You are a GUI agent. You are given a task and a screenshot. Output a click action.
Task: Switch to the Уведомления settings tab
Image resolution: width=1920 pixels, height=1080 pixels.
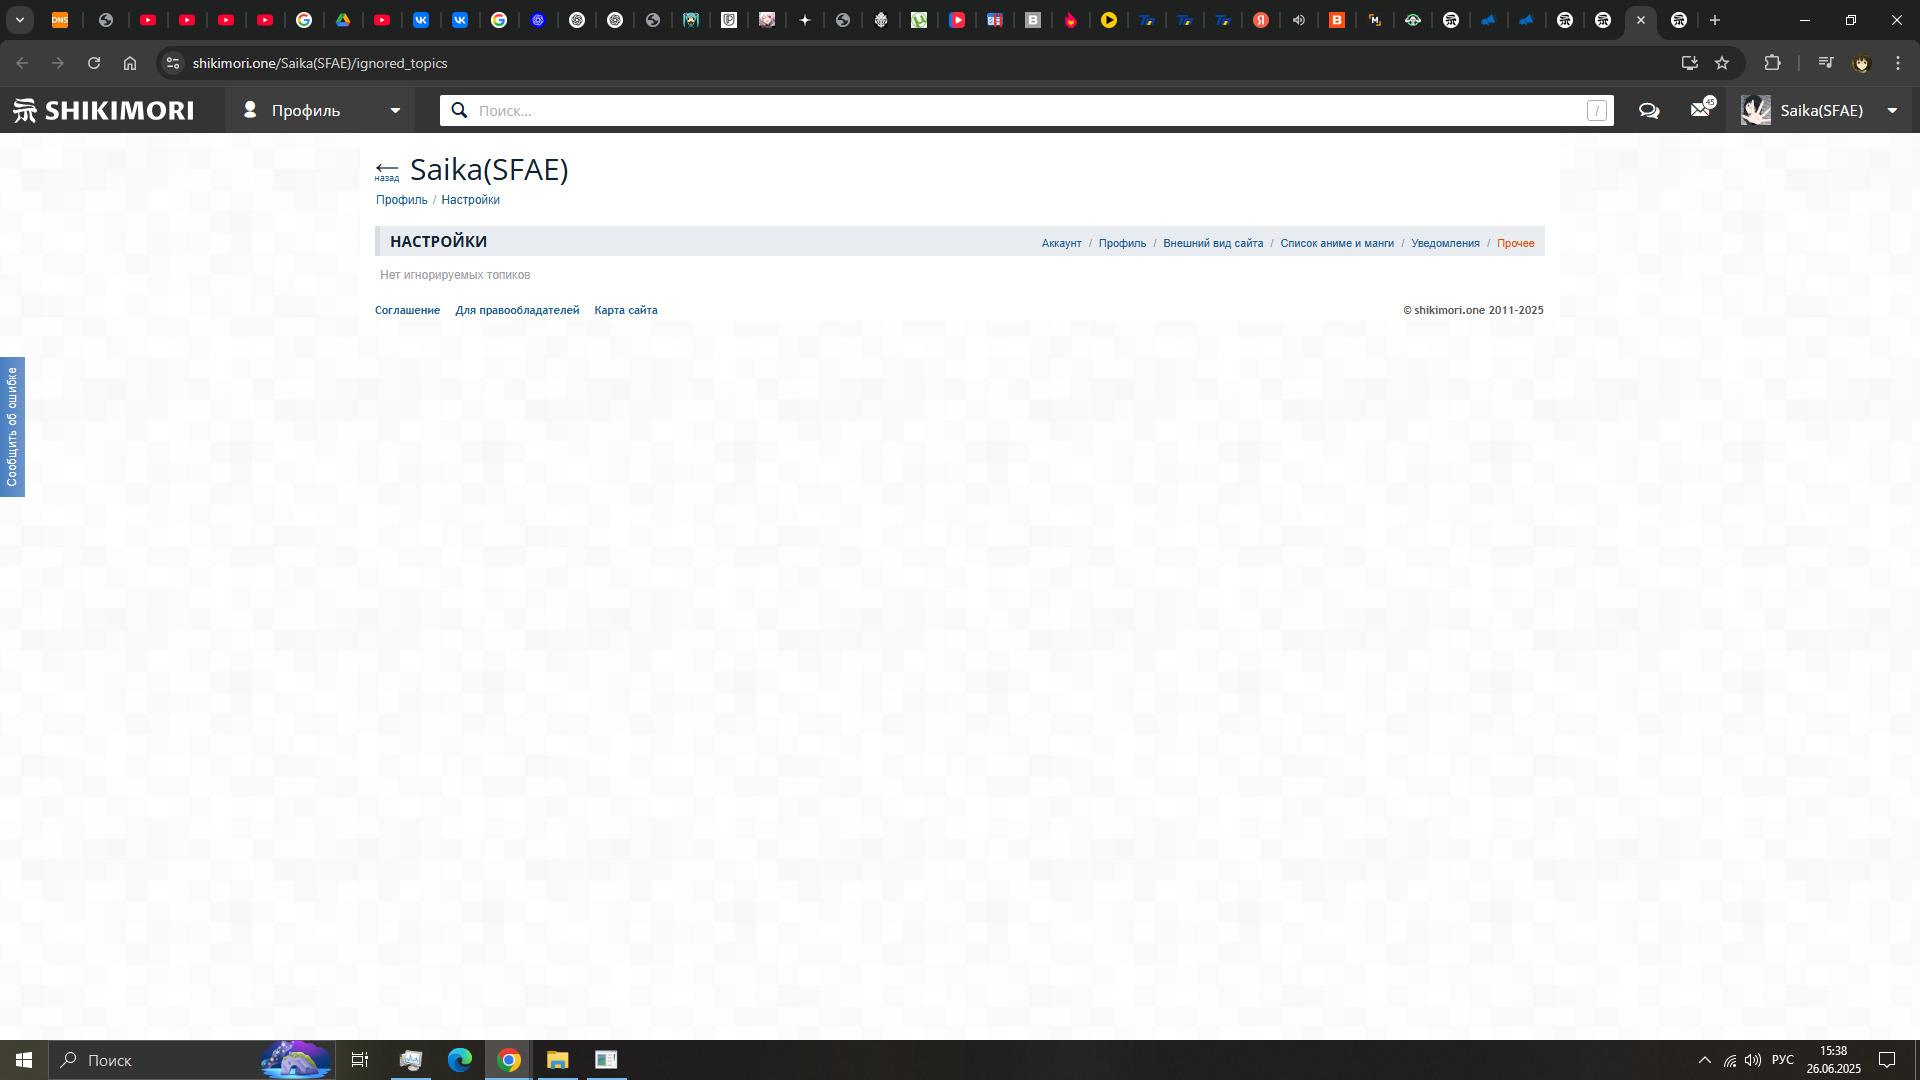click(1445, 243)
